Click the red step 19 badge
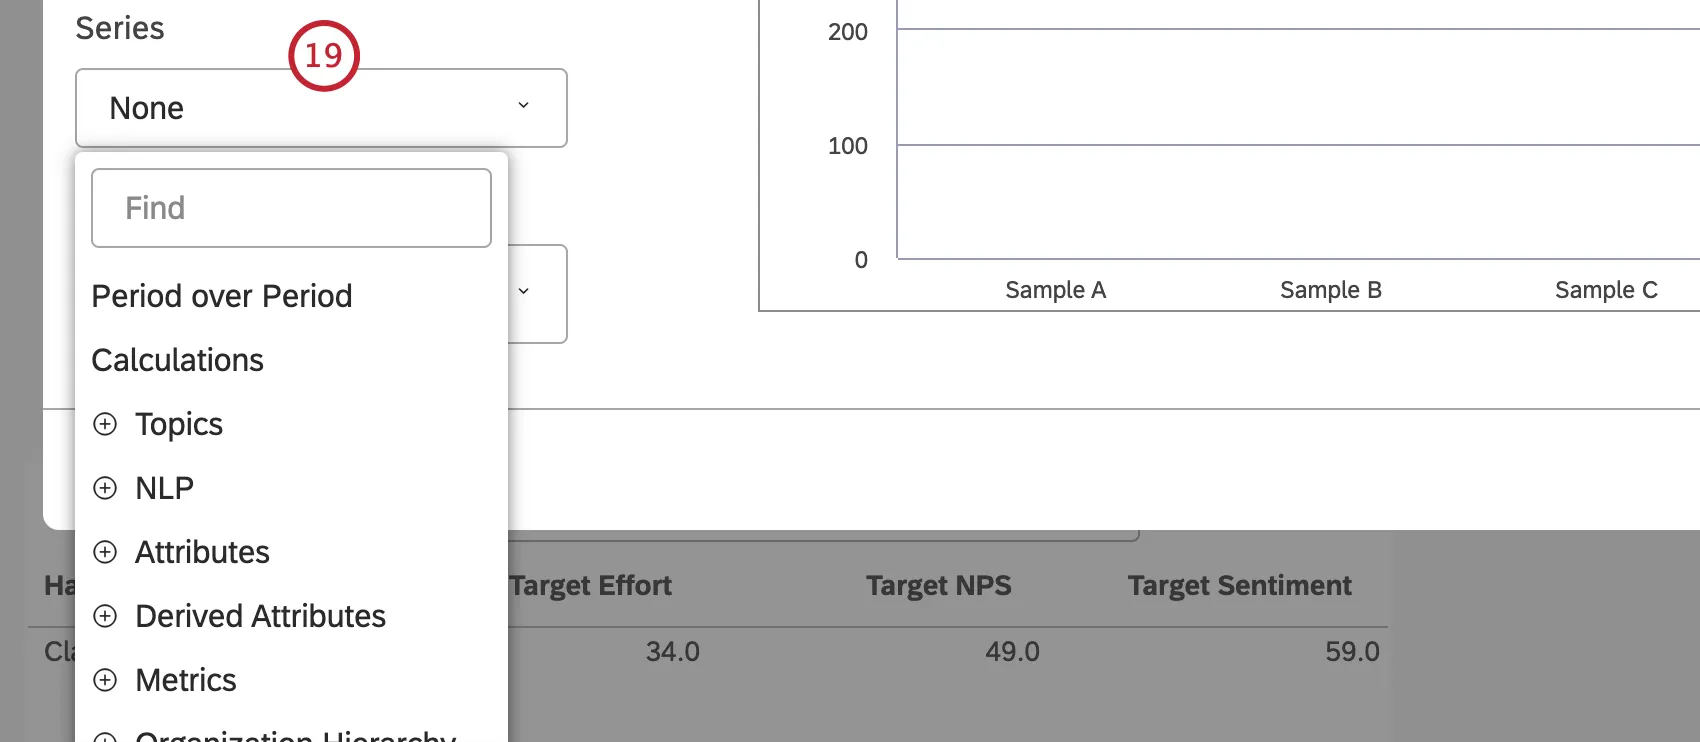Screen dimensions: 1700x742 pos(323,56)
